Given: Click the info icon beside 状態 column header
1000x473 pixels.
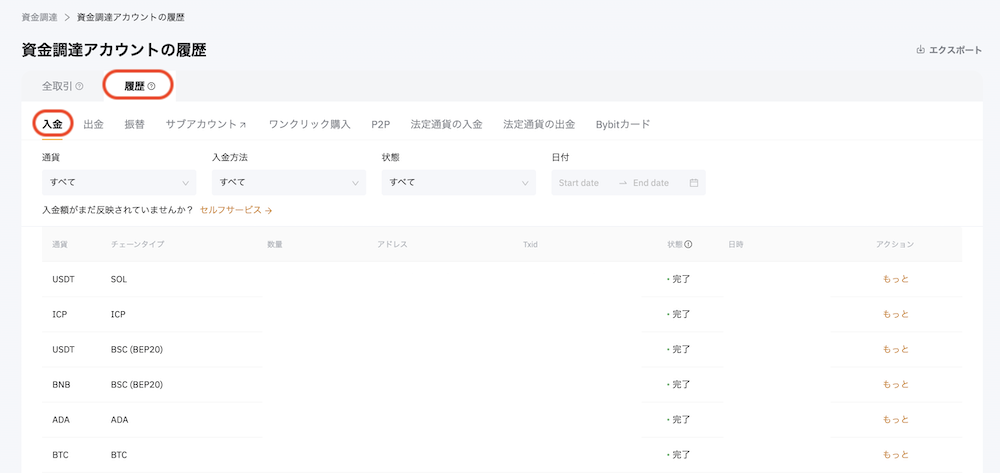Looking at the screenshot, I should coord(689,244).
